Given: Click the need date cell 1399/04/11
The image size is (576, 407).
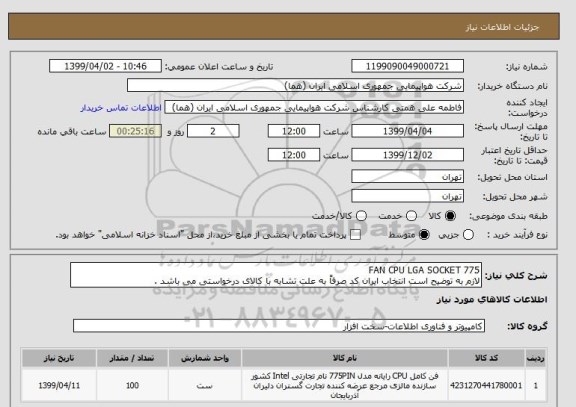Looking at the screenshot, I should (x=59, y=386).
